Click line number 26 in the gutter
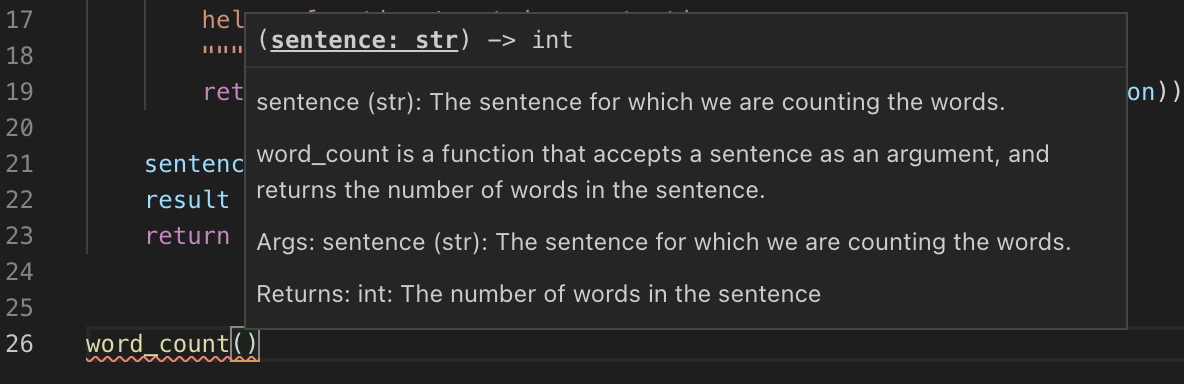Viewport: 1184px width, 384px height. (20, 344)
